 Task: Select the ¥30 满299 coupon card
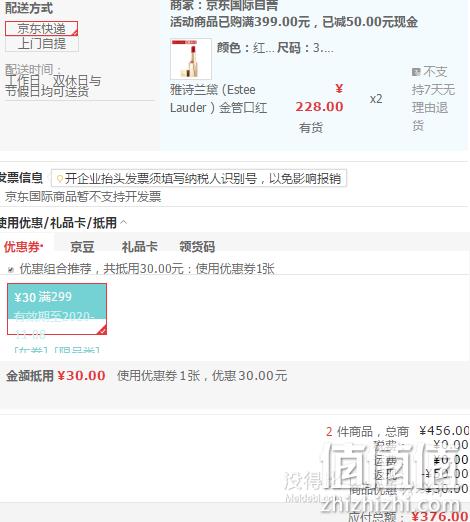[57, 309]
